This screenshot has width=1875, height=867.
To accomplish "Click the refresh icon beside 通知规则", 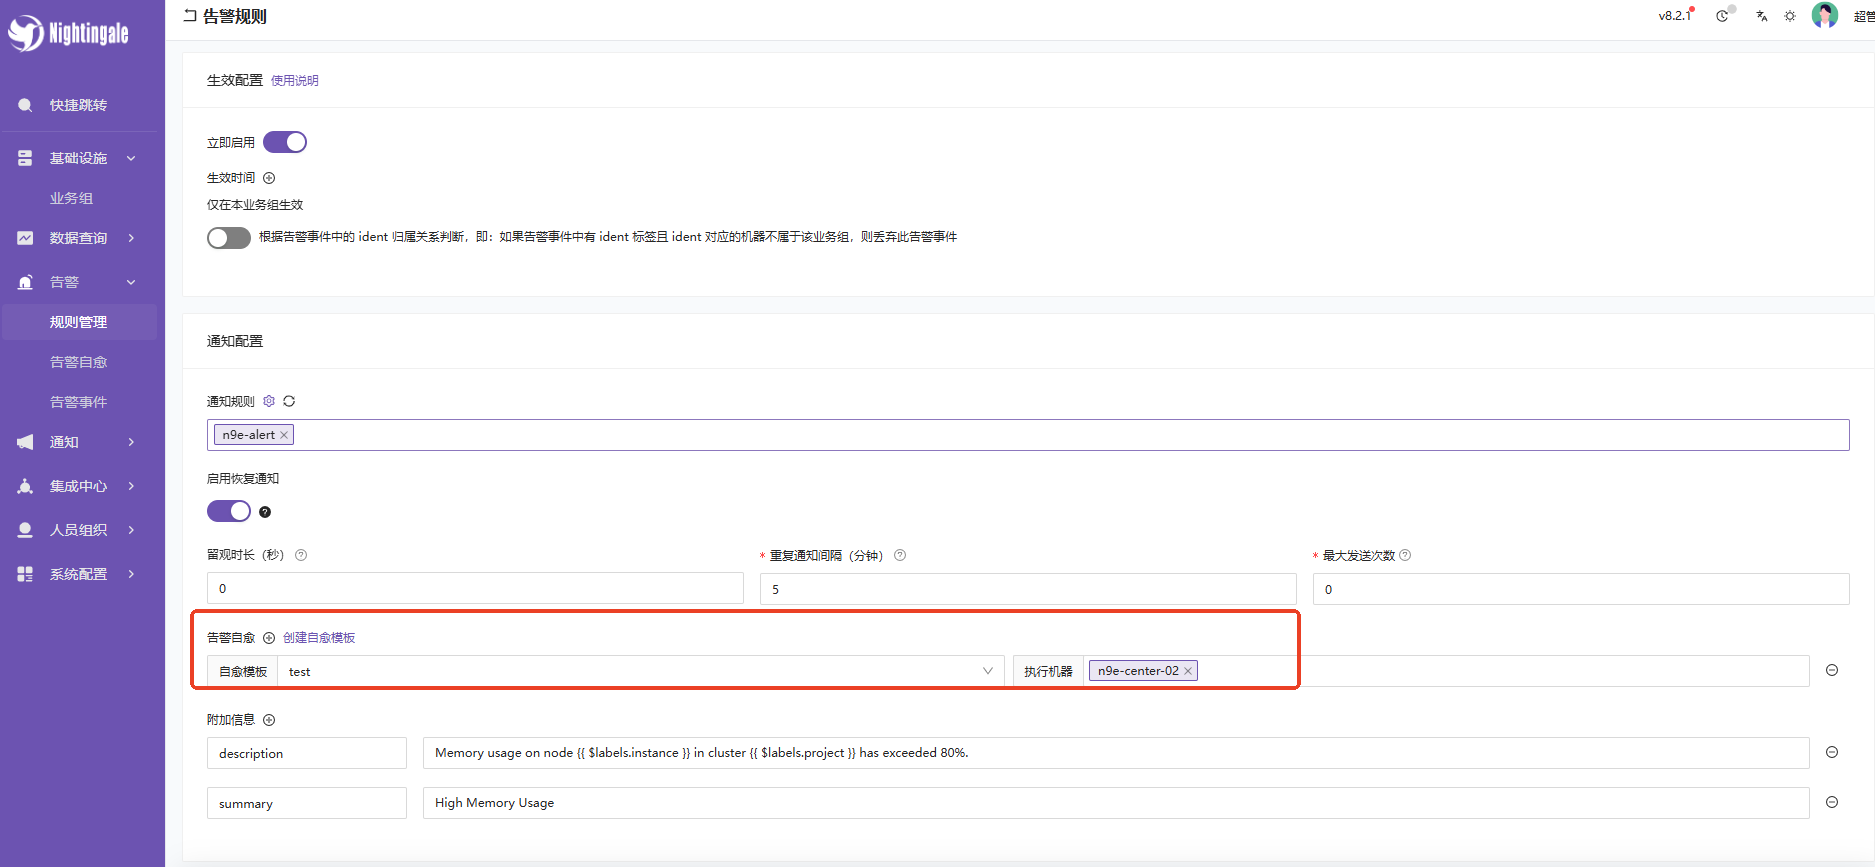I will [289, 401].
